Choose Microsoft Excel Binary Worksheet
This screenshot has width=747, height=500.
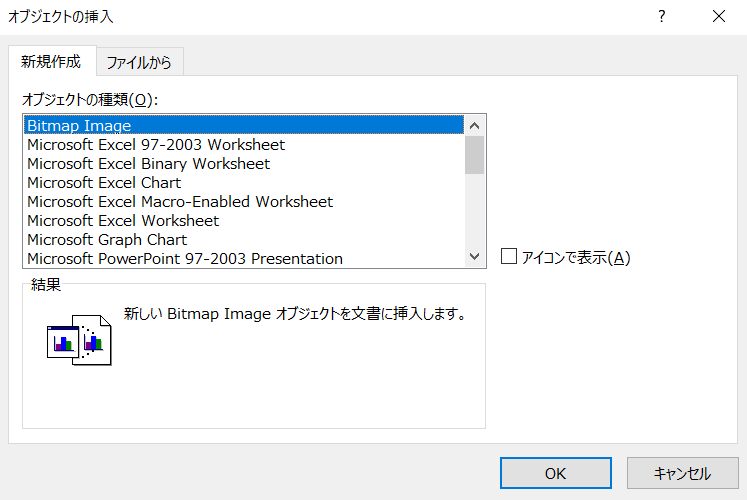tap(244, 163)
